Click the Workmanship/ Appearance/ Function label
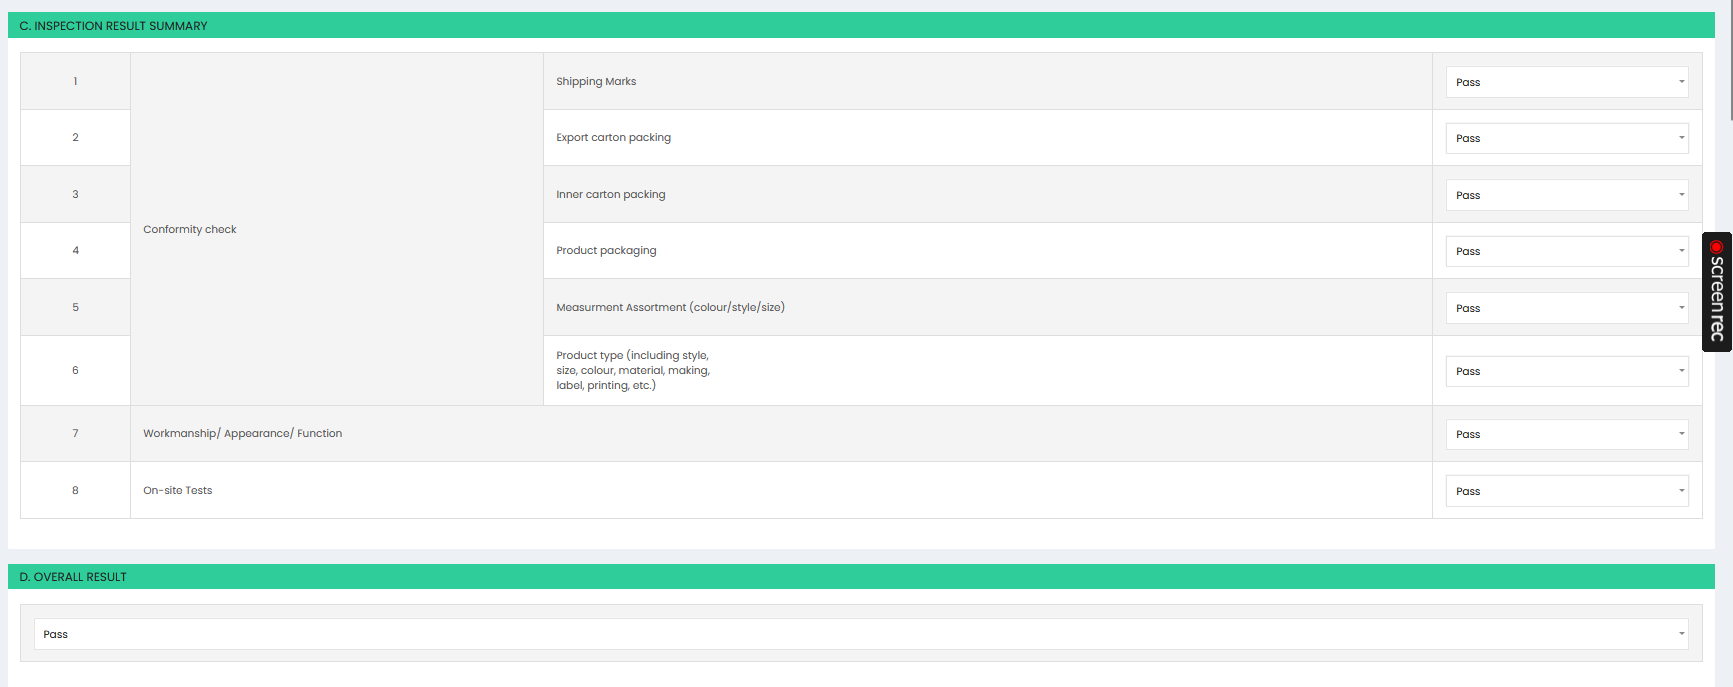This screenshot has height=687, width=1733. (x=242, y=434)
